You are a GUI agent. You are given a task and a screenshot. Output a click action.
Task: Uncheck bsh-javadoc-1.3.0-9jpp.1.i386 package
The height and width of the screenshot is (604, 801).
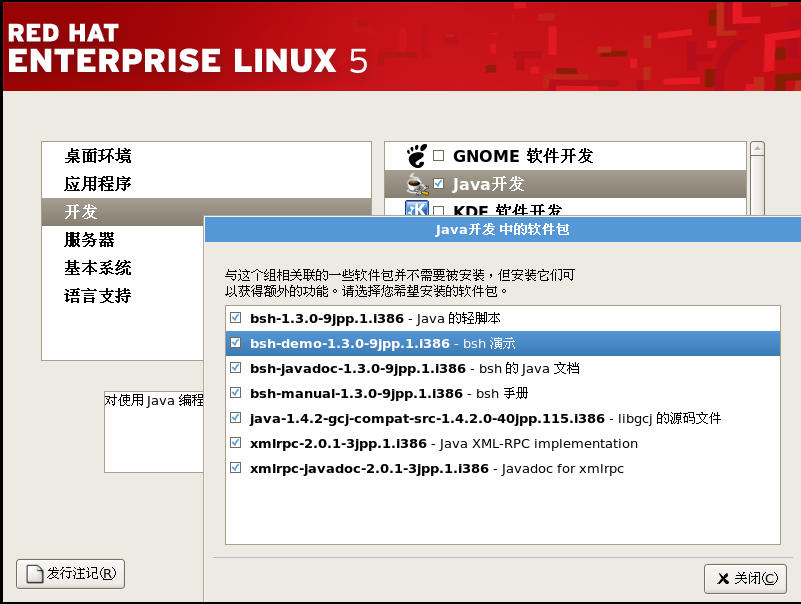pyautogui.click(x=235, y=368)
